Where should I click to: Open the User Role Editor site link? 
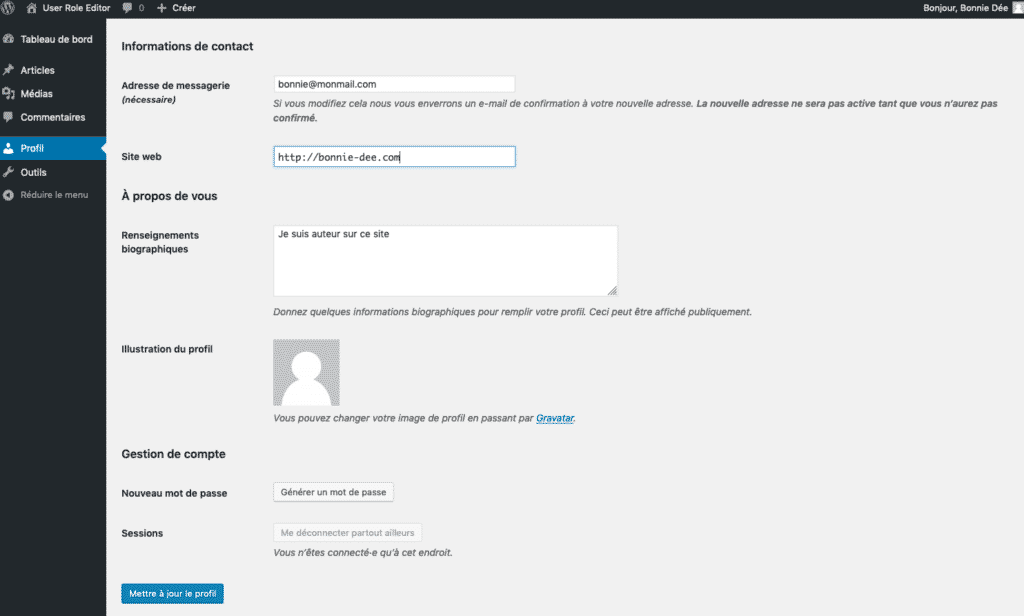pyautogui.click(x=76, y=8)
